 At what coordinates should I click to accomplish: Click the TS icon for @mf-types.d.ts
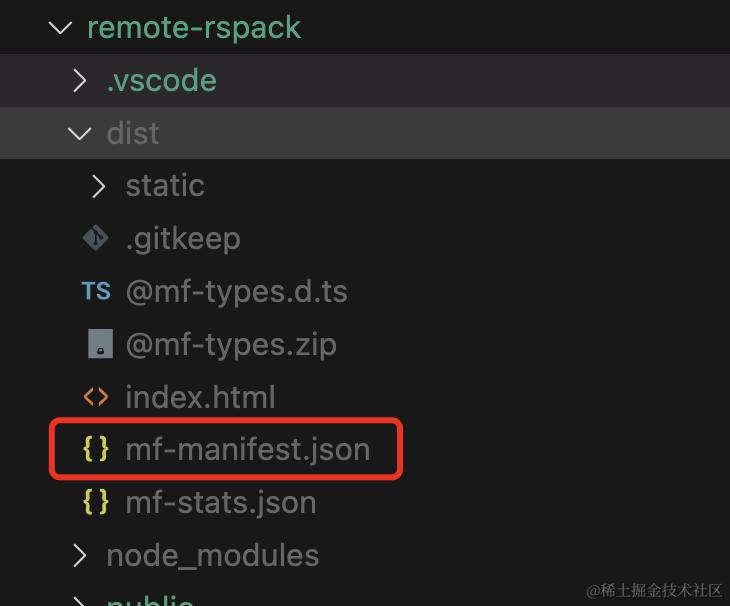pos(96,291)
